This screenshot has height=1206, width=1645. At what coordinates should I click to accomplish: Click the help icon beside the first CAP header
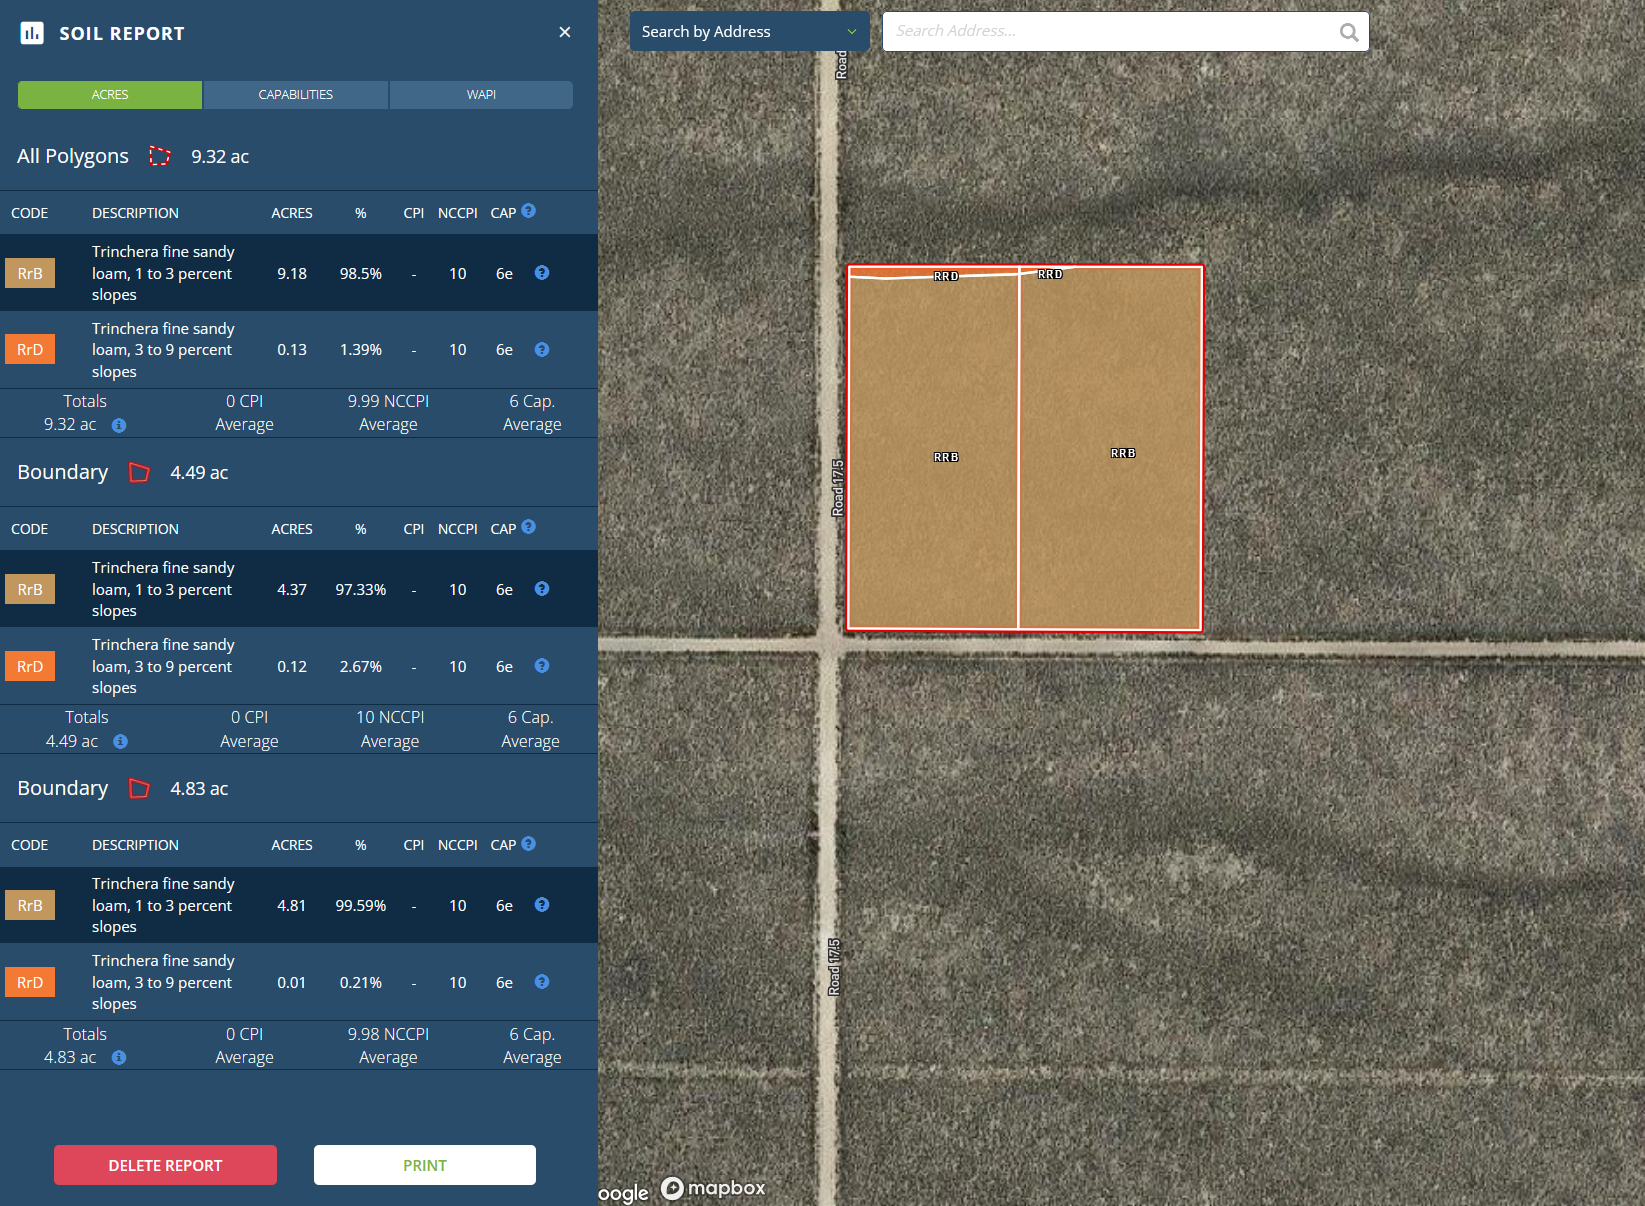click(x=529, y=211)
